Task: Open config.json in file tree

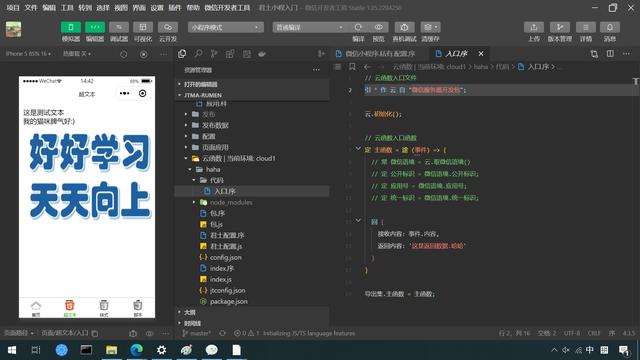Action: (225, 258)
